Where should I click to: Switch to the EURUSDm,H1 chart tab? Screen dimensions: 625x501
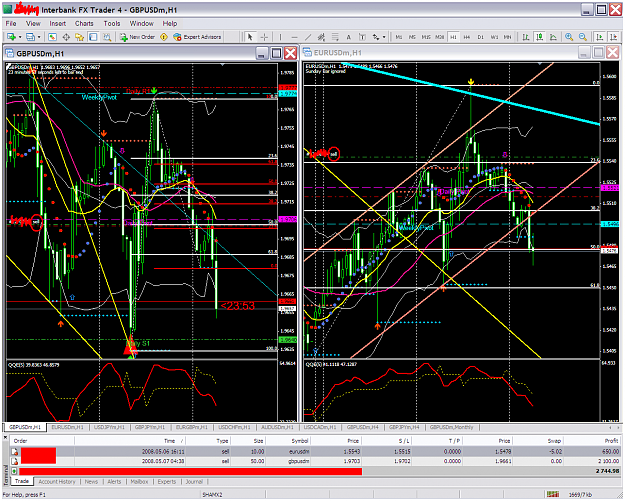pos(67,427)
